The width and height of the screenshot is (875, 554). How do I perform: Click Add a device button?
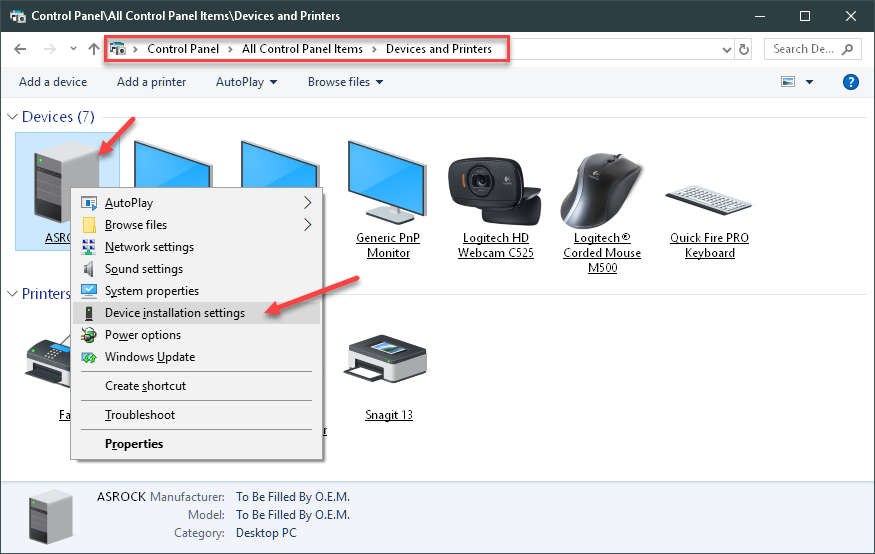tap(53, 82)
